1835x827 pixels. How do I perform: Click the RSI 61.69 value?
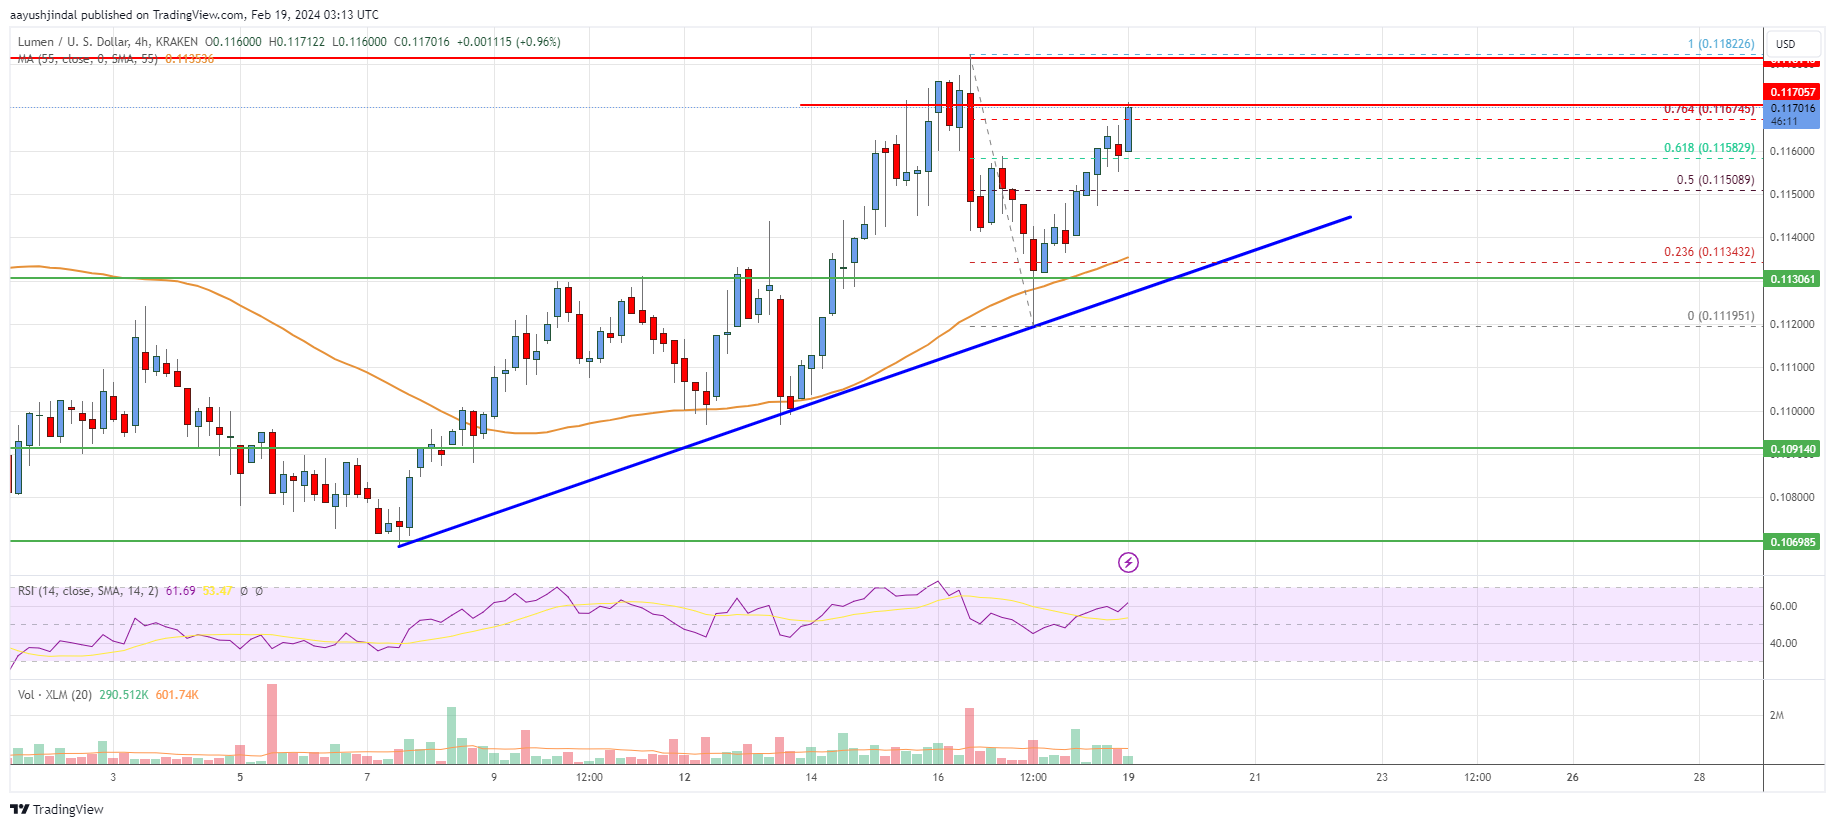pyautogui.click(x=180, y=591)
